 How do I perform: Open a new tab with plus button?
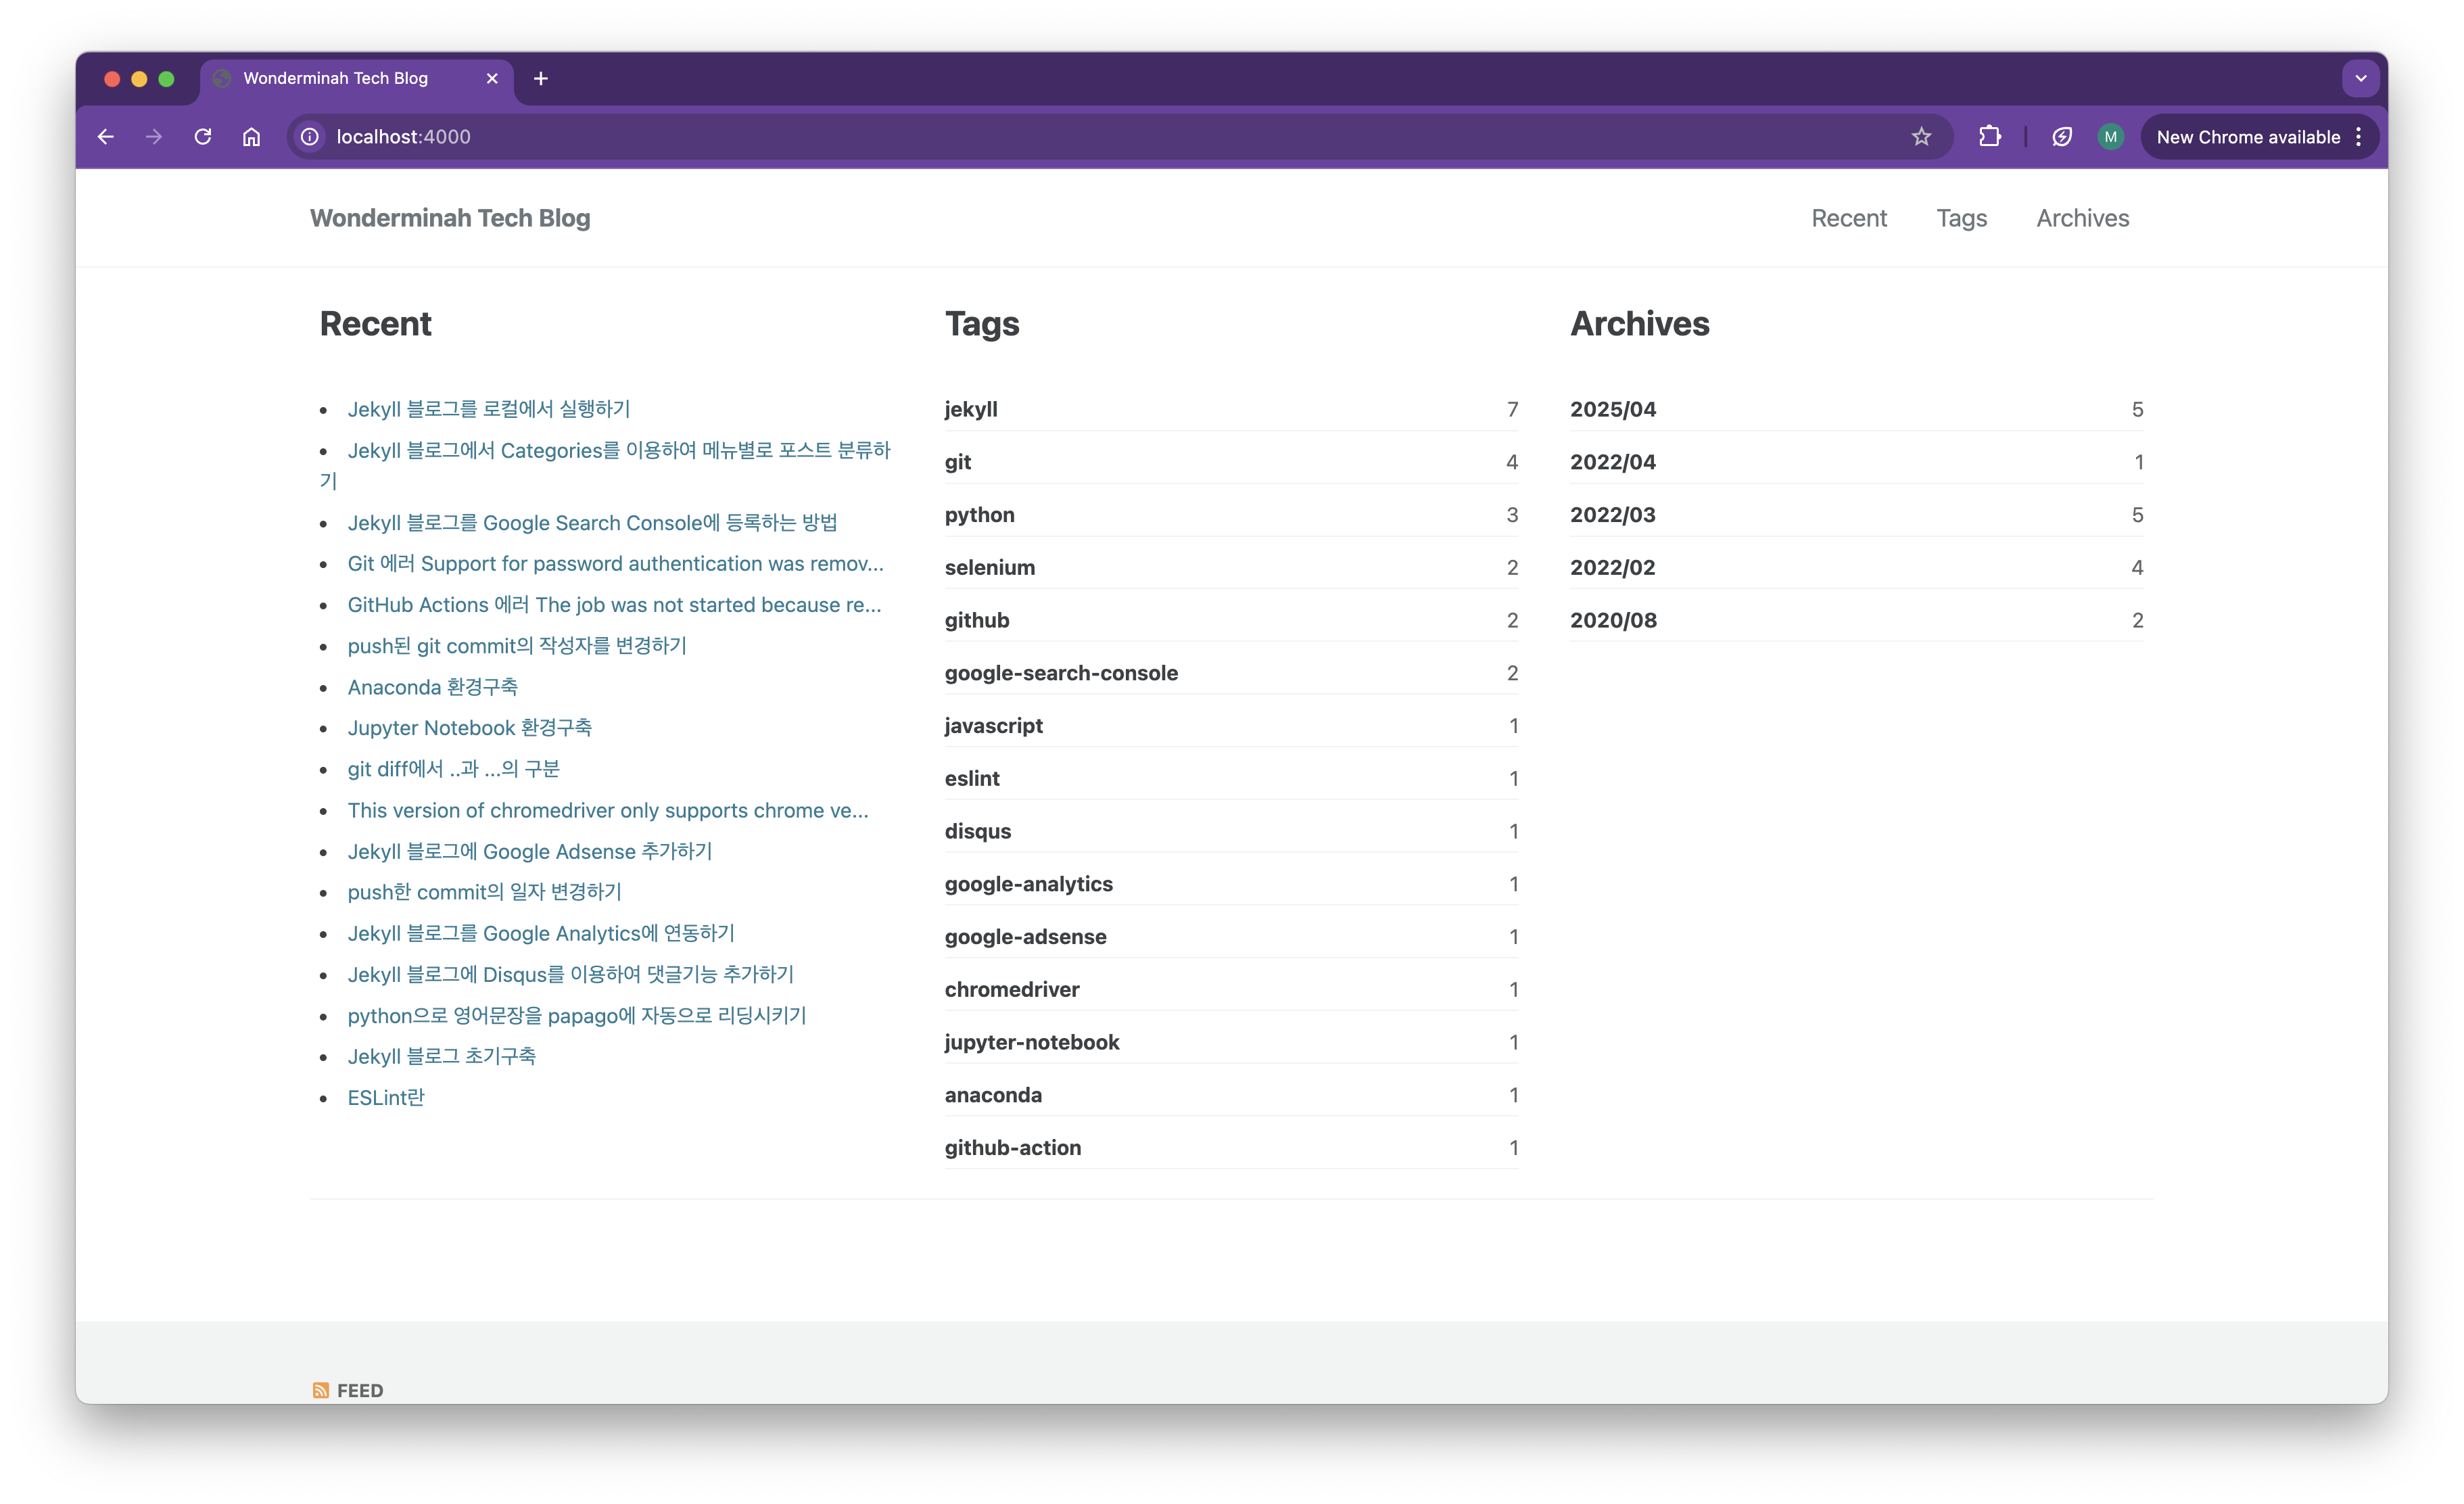pos(541,78)
